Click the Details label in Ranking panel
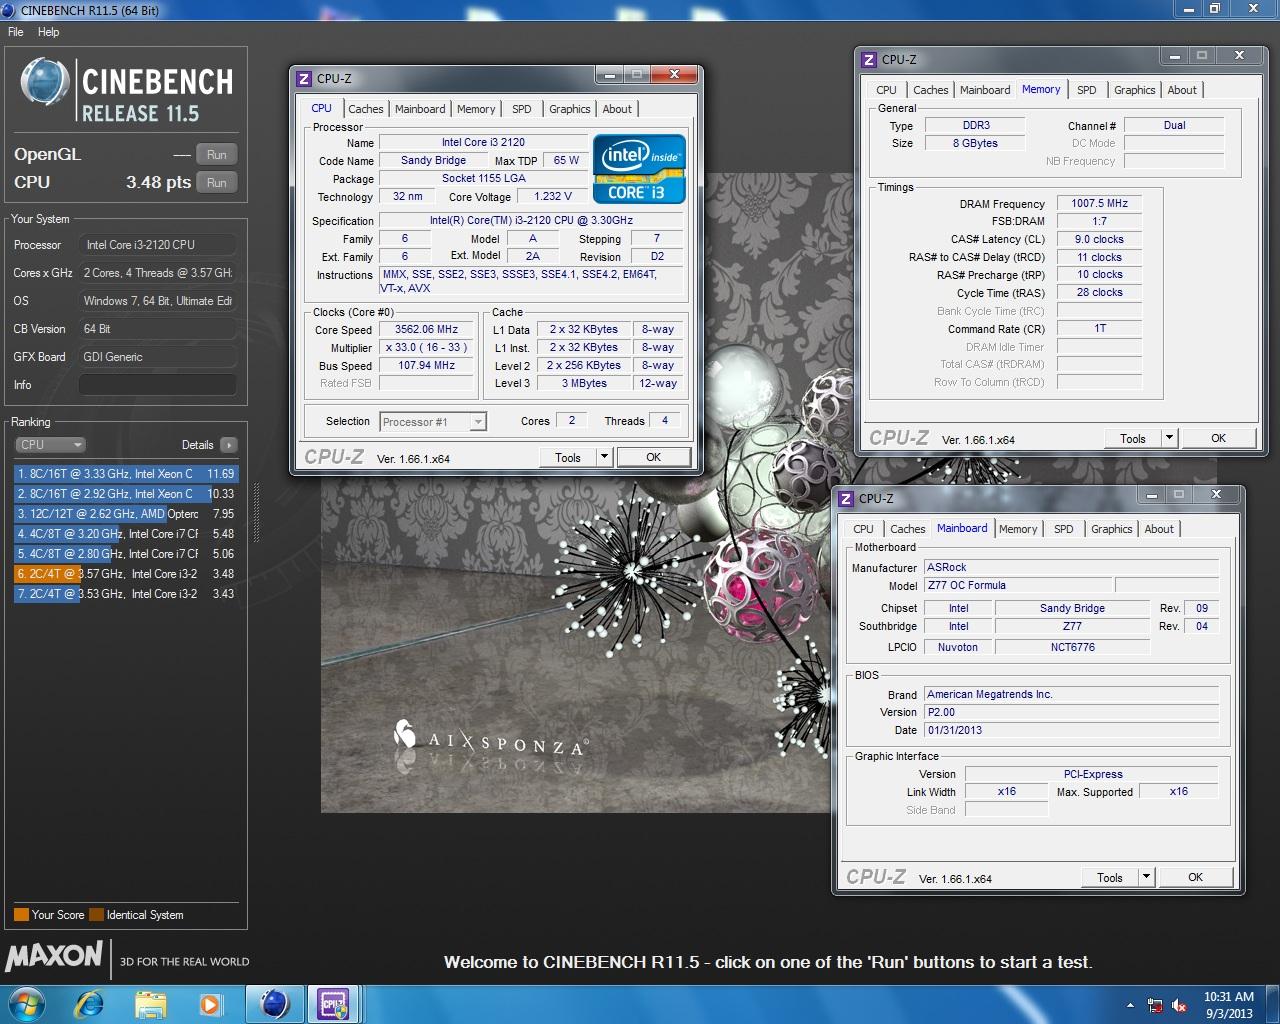 (x=197, y=445)
